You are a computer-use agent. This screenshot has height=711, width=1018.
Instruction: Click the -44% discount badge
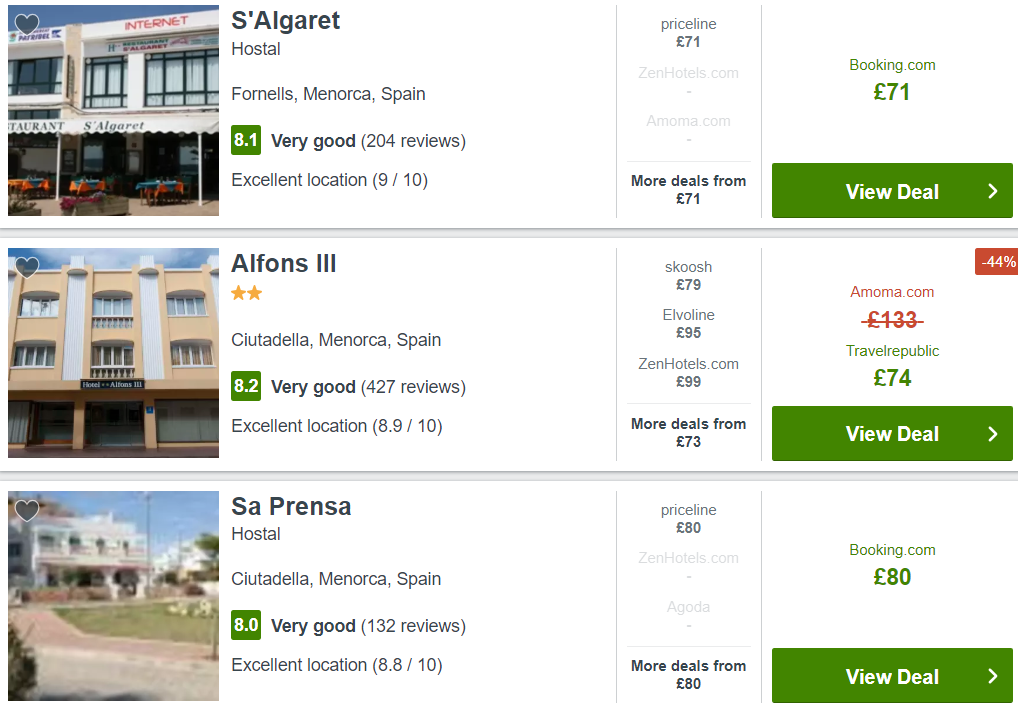997,262
